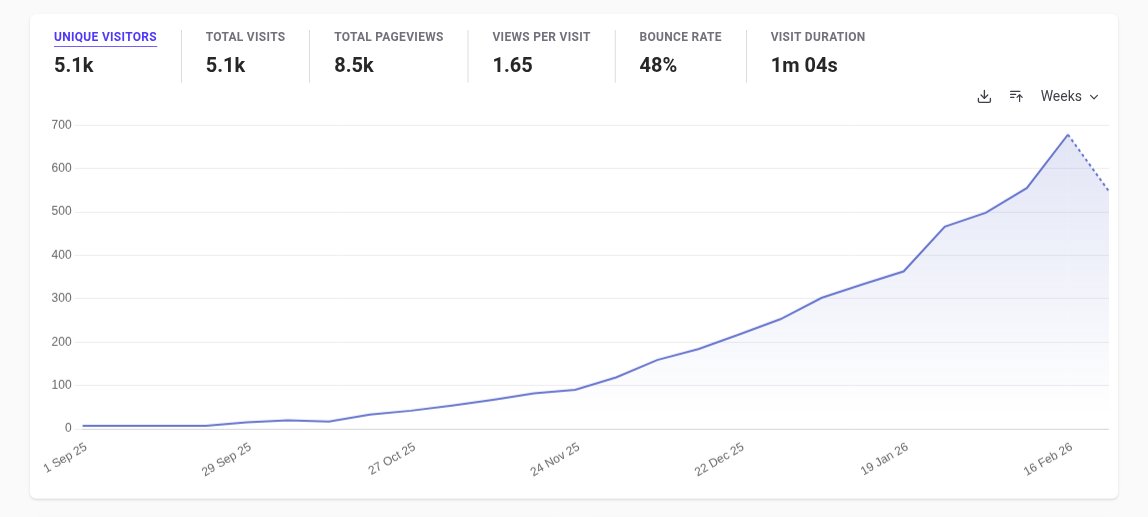Select the Unique Visitors metric
The width and height of the screenshot is (1148, 517).
pos(105,37)
